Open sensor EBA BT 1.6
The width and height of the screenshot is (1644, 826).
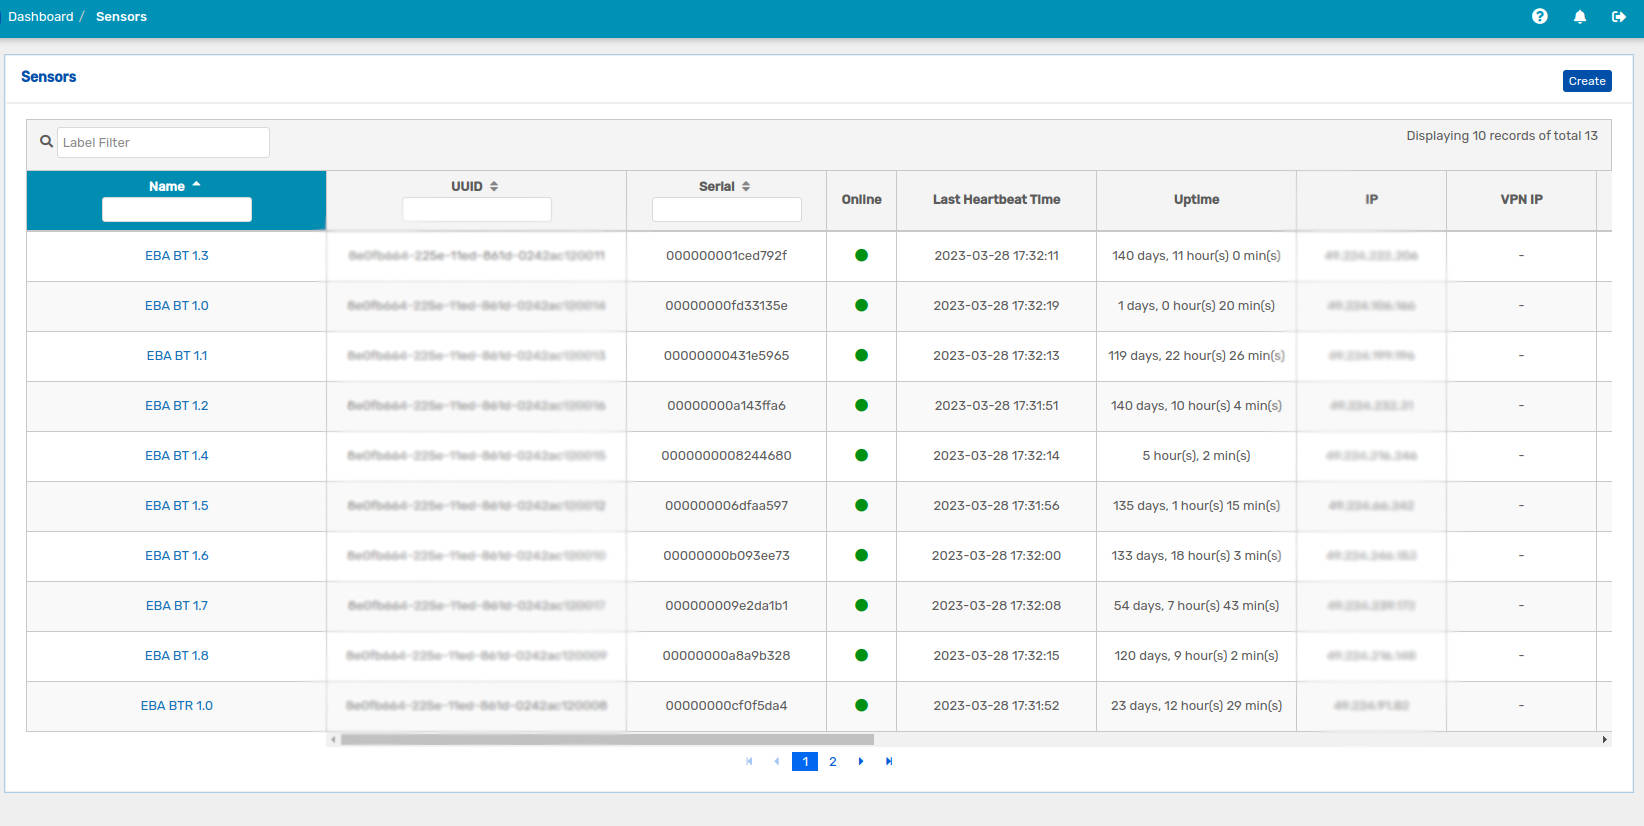point(177,556)
